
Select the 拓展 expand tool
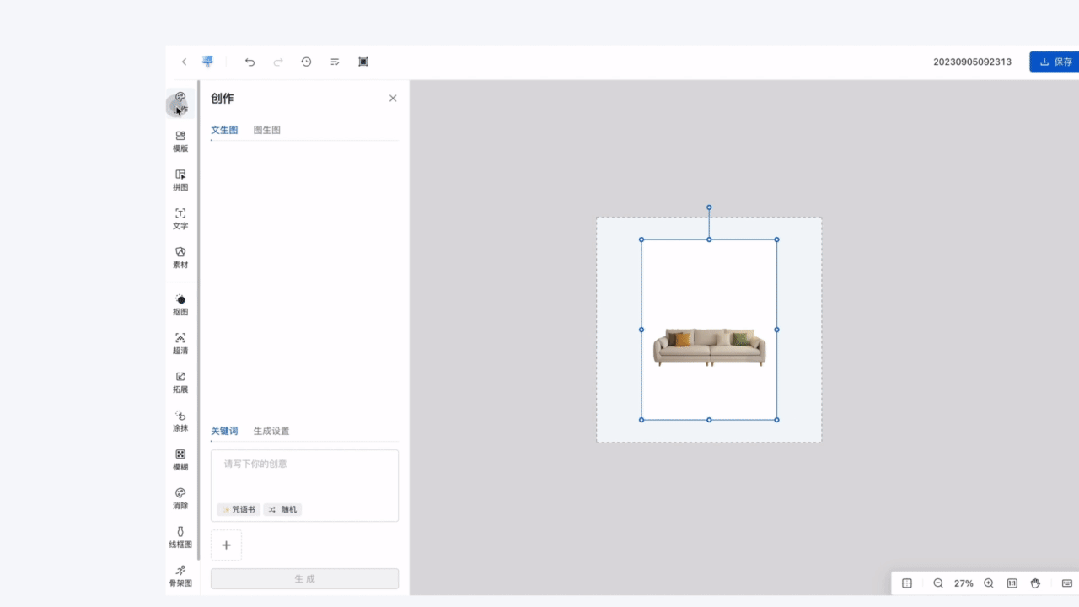click(180, 382)
